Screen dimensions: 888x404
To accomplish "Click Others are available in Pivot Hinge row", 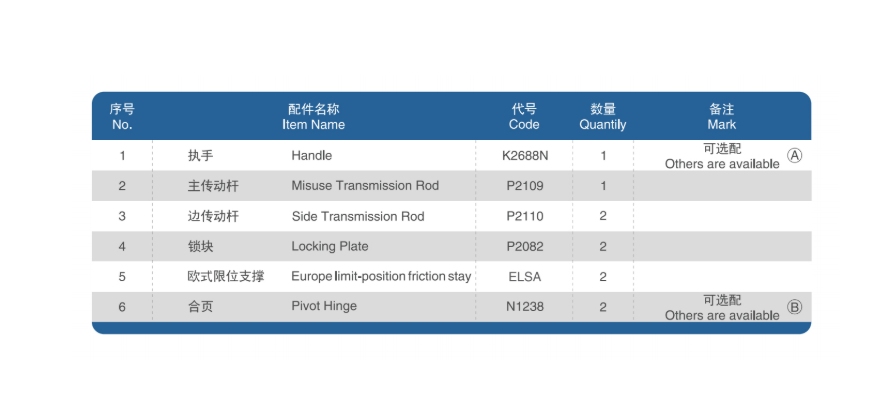I will tap(722, 316).
